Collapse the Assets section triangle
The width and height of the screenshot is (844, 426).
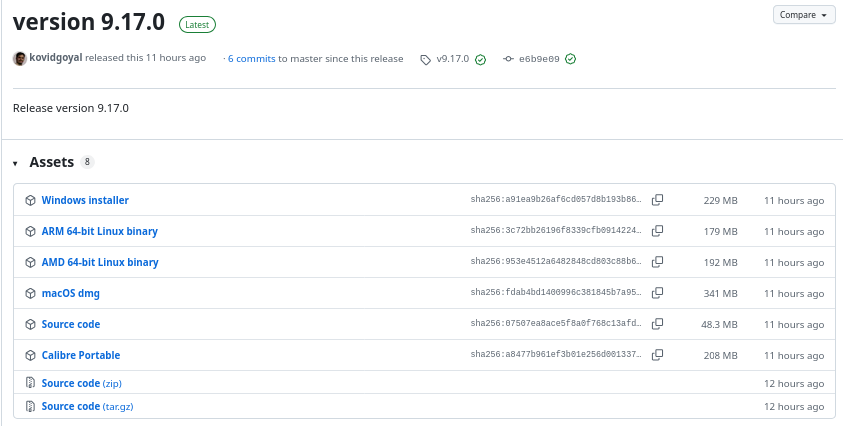pyautogui.click(x=16, y=163)
